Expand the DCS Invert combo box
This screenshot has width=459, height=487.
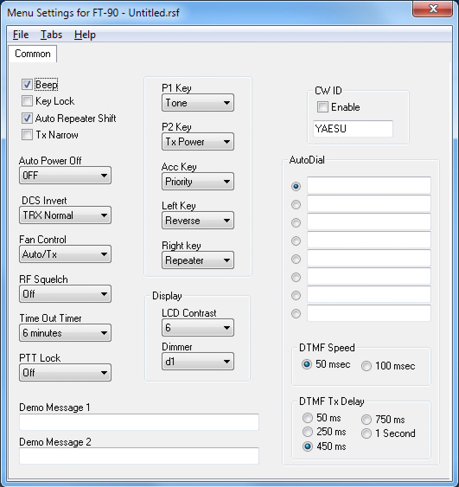[65, 215]
